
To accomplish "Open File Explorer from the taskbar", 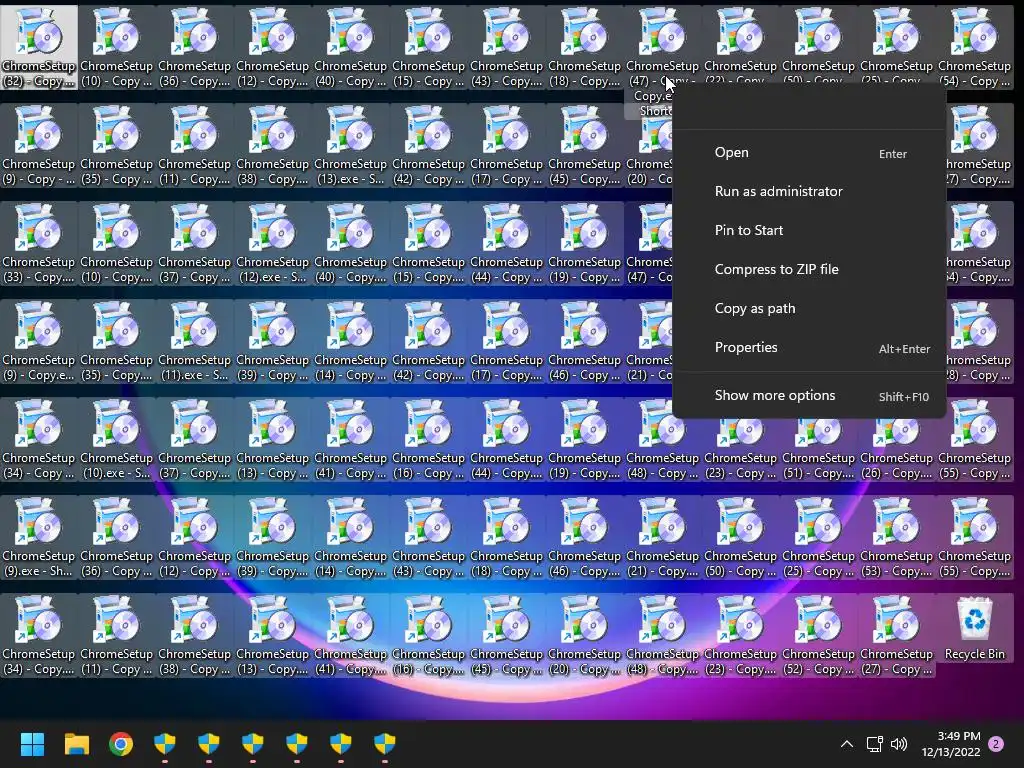I will 76,744.
